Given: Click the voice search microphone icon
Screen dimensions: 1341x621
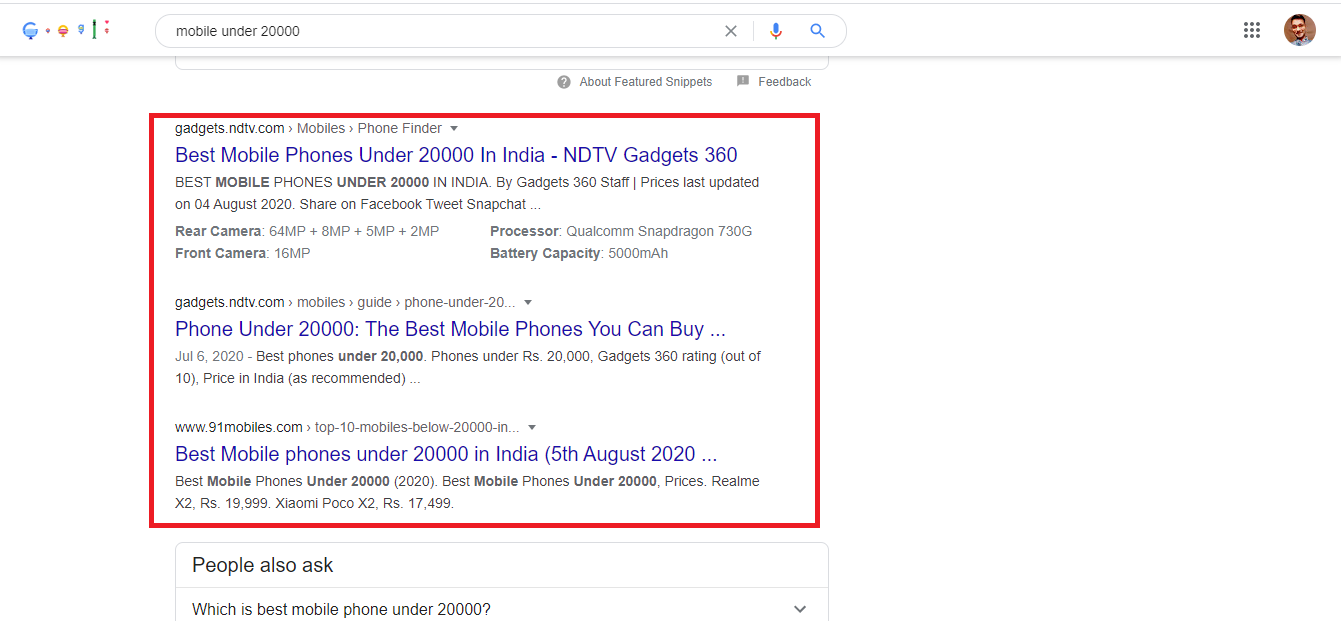Looking at the screenshot, I should click(x=776, y=31).
